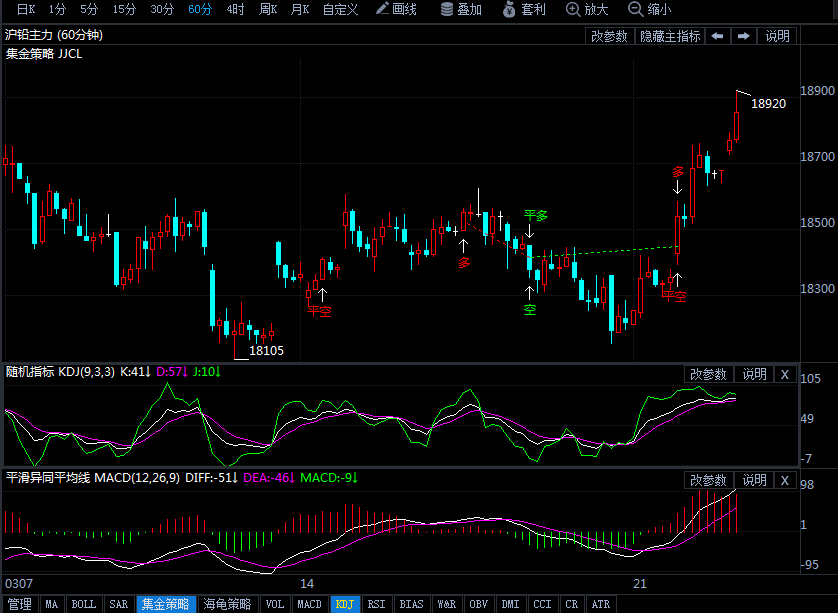Switch to the 5分 timeframe

(x=89, y=9)
